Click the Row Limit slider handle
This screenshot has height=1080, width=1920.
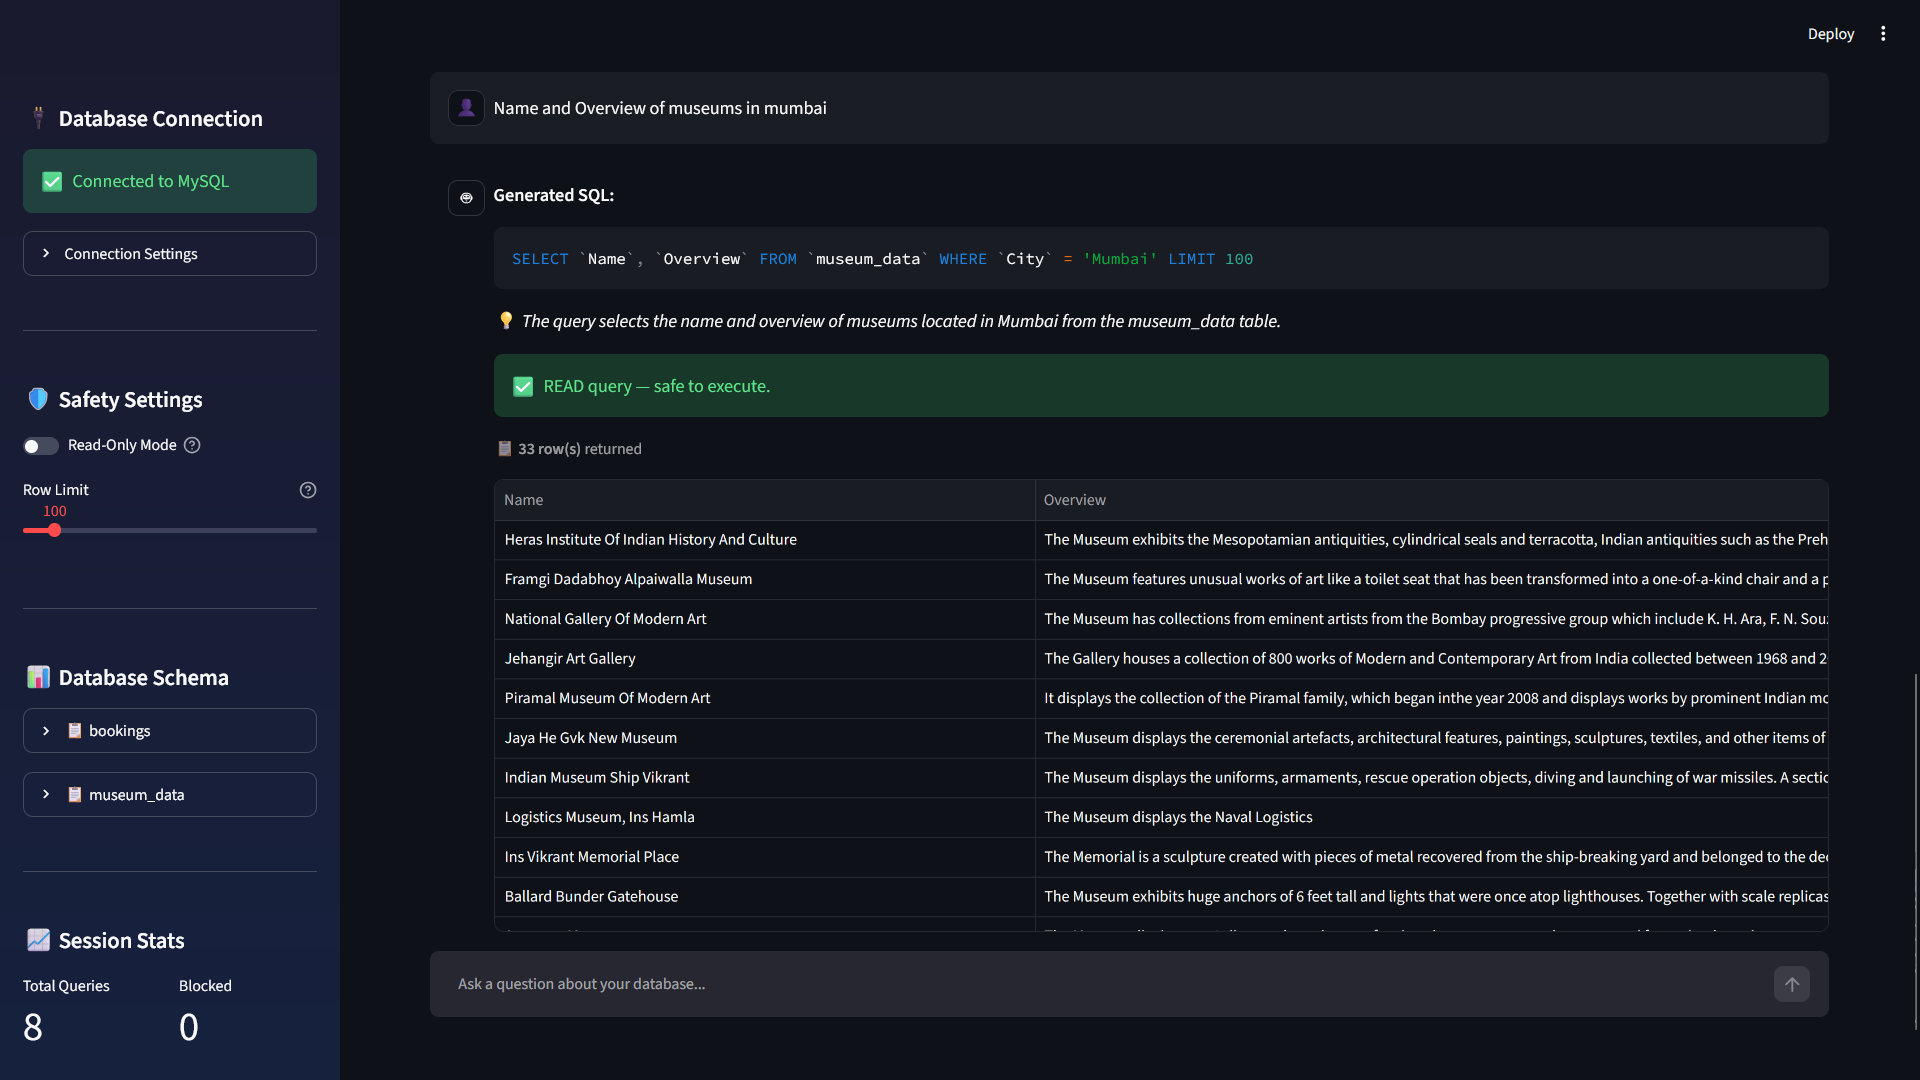click(55, 530)
